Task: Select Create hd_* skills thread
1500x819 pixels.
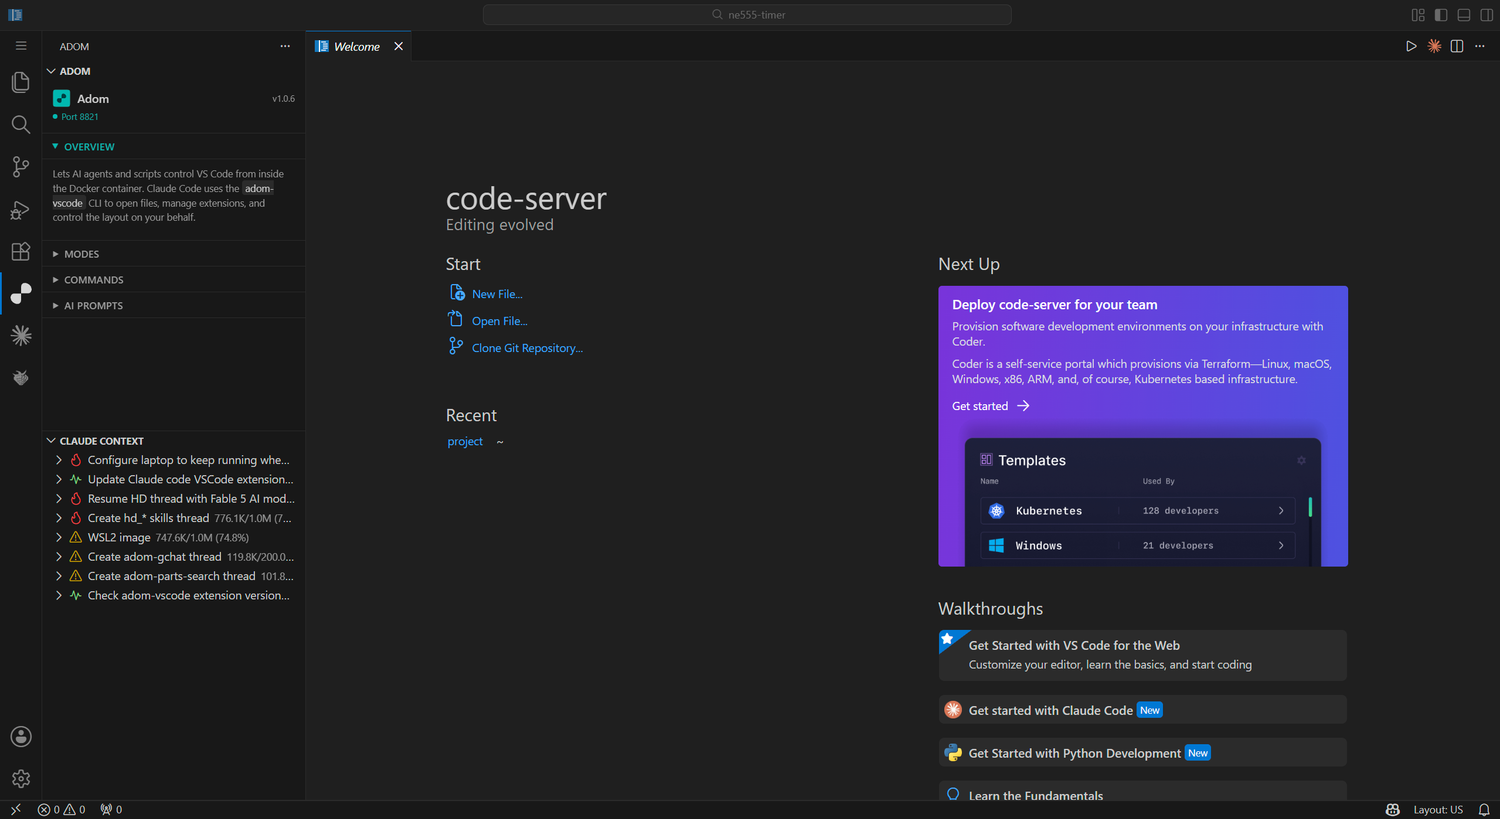Action: (174, 518)
